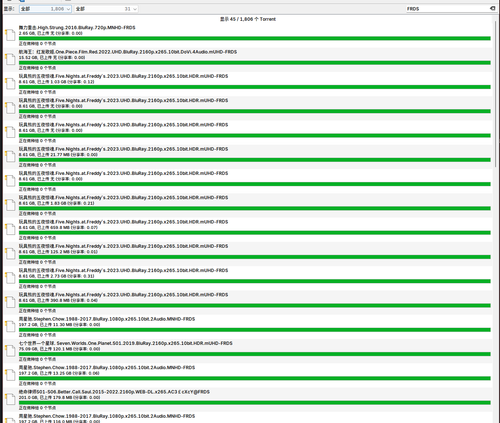Screen dimensions: 500x423
Task: Click the Seven.Worlds.One.Planet torrent file icon
Action: (10, 351)
